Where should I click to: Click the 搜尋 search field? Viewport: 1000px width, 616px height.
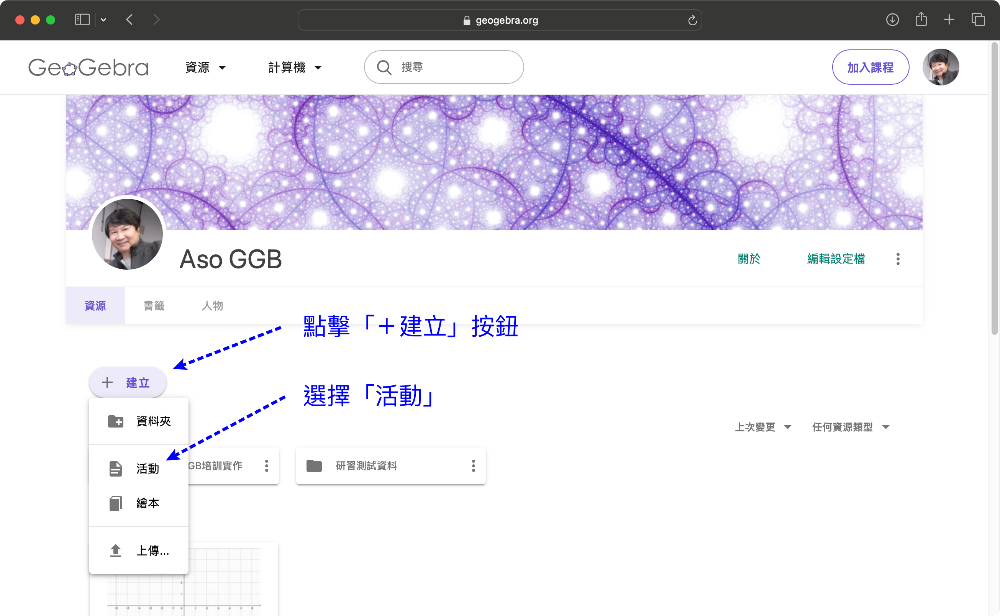[x=444, y=67]
